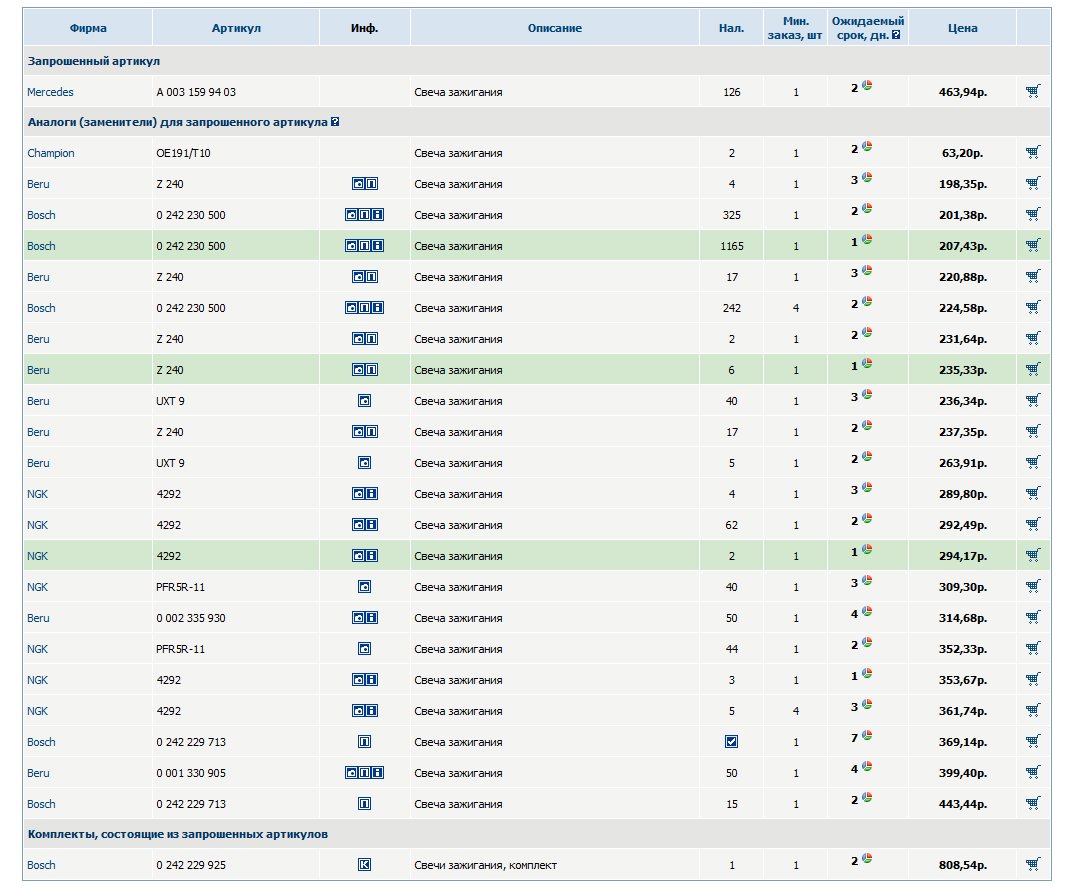Open NGK link in 289,80р. row
This screenshot has height=887, width=1071.
click(38, 494)
